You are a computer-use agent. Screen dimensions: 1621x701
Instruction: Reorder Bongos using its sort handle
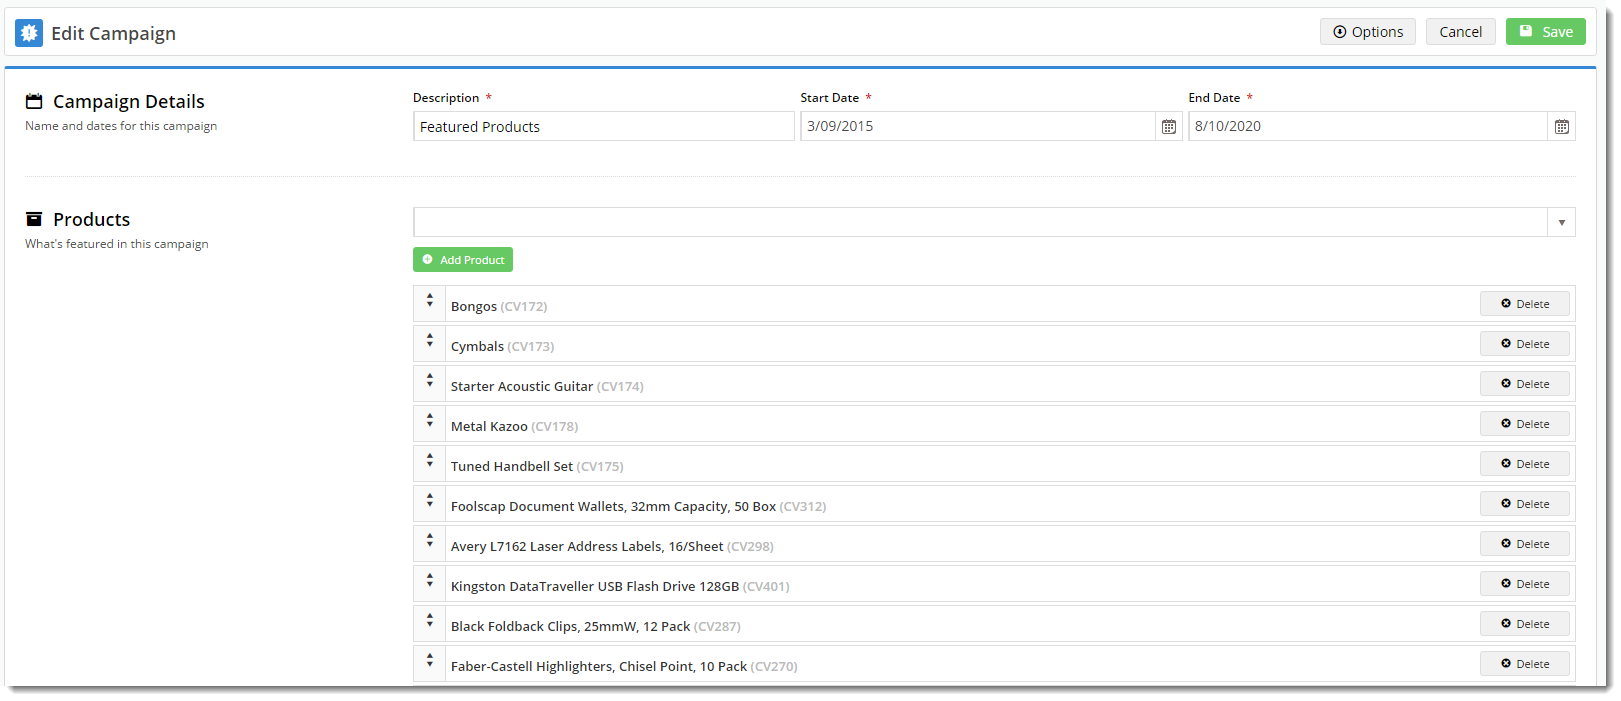click(430, 299)
